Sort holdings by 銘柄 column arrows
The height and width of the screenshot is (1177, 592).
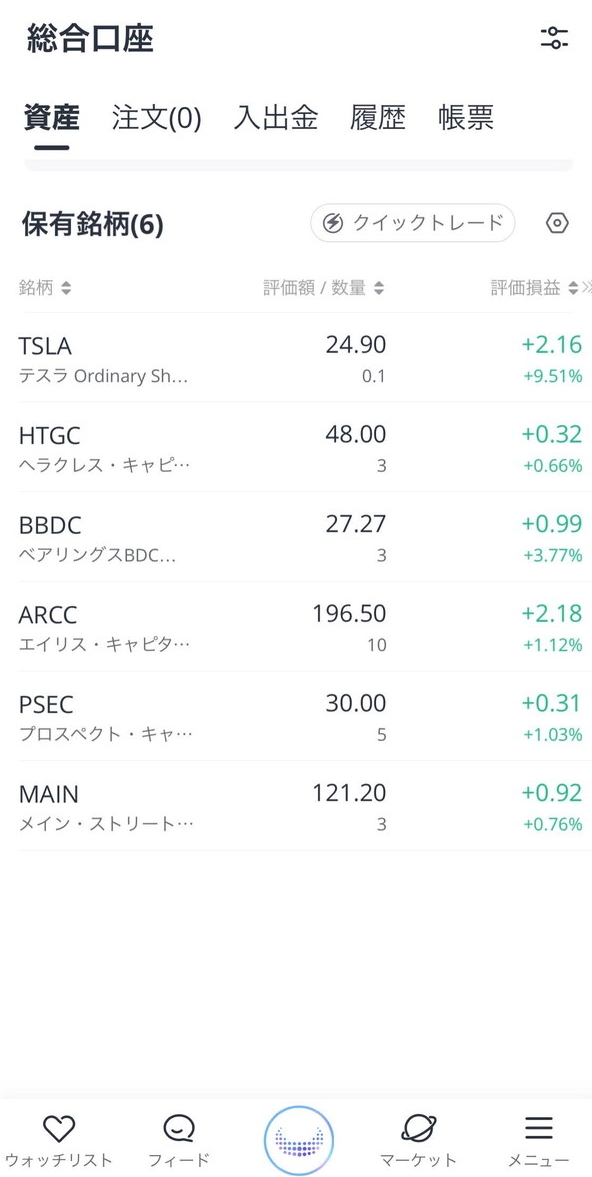click(x=66, y=287)
